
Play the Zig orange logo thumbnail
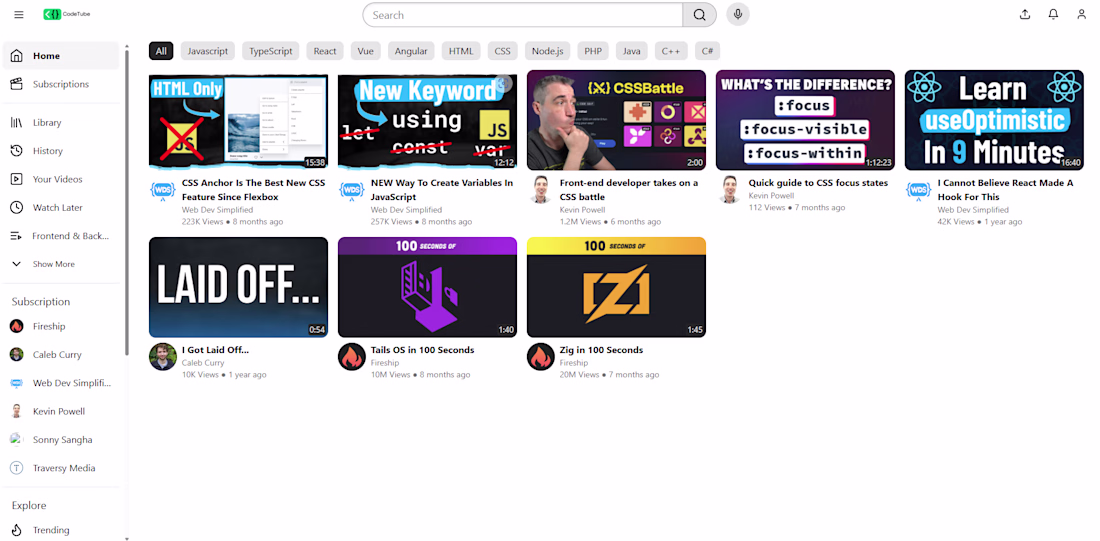(616, 287)
